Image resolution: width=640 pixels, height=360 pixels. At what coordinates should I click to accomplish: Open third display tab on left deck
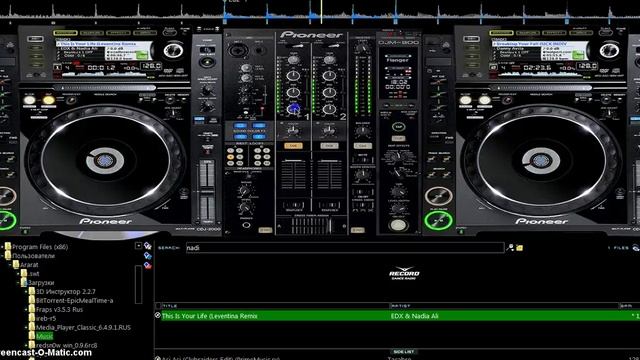(x=118, y=33)
